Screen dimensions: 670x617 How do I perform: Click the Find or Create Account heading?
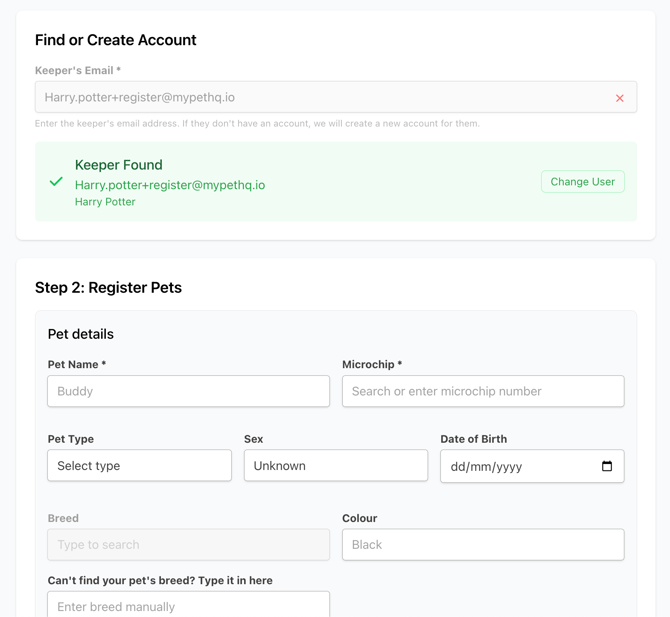116,40
